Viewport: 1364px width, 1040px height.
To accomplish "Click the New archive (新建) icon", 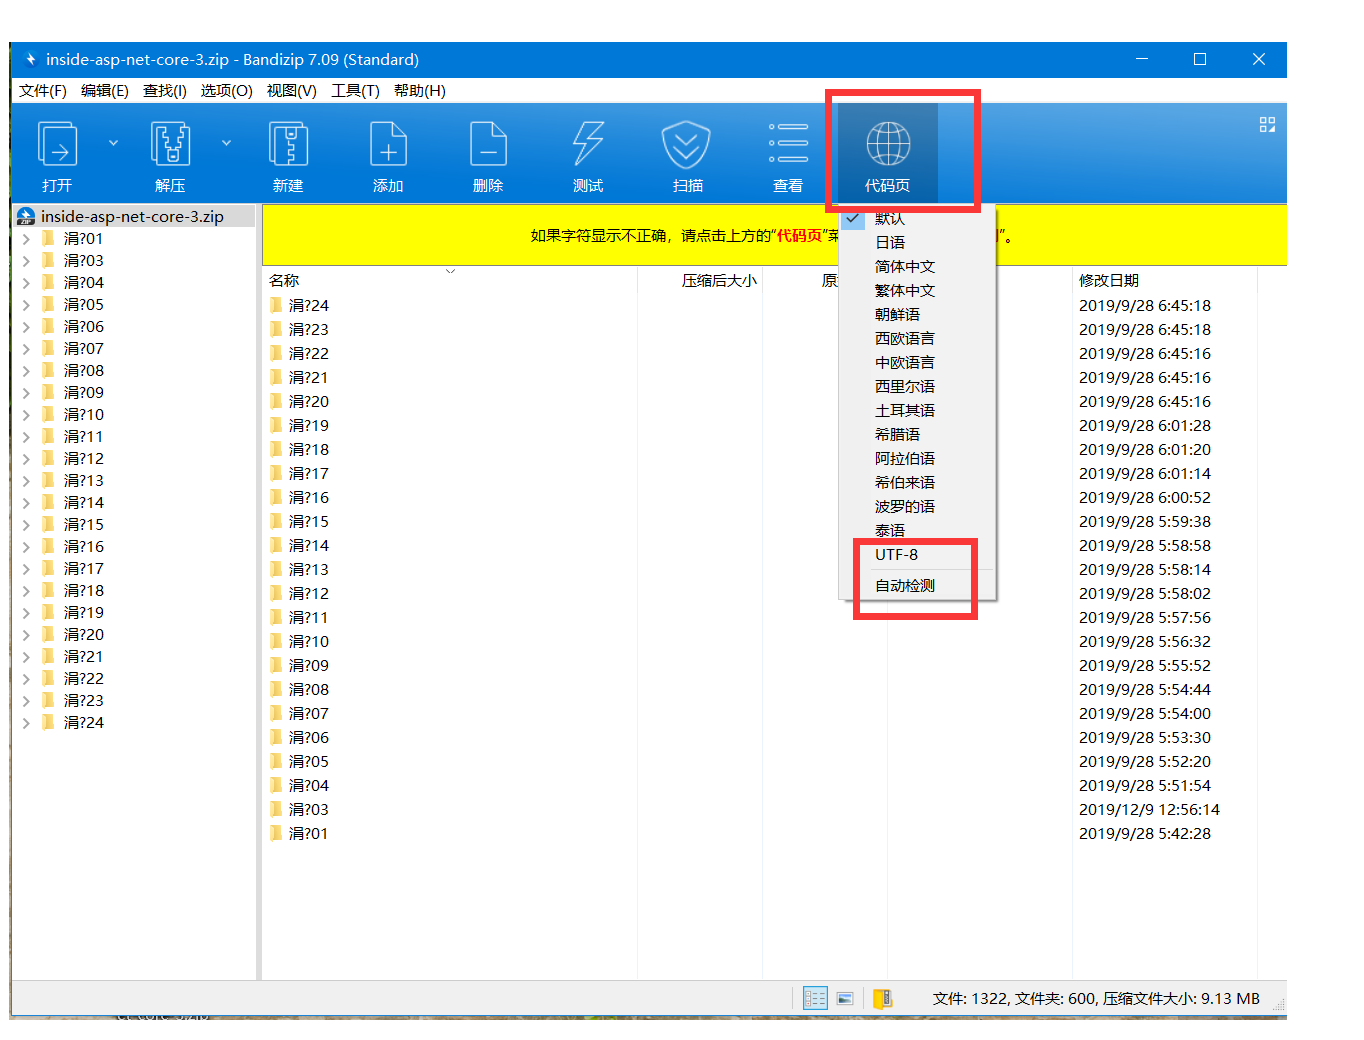I will tap(288, 144).
